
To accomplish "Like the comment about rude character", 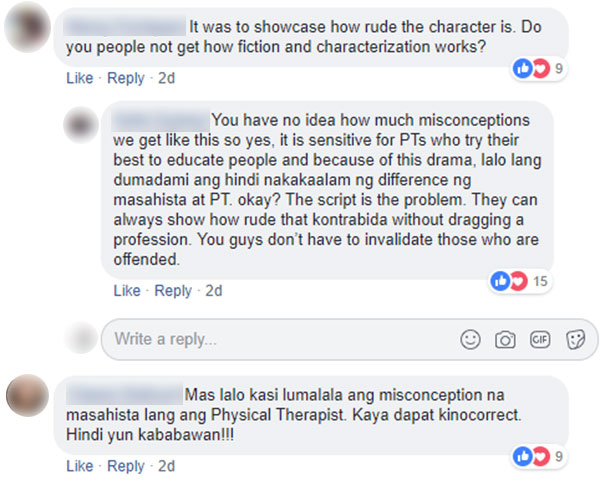I will (x=80, y=78).
